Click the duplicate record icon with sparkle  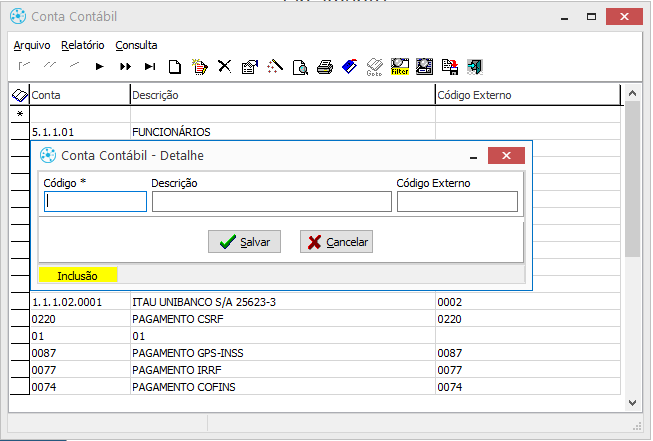coord(200,67)
